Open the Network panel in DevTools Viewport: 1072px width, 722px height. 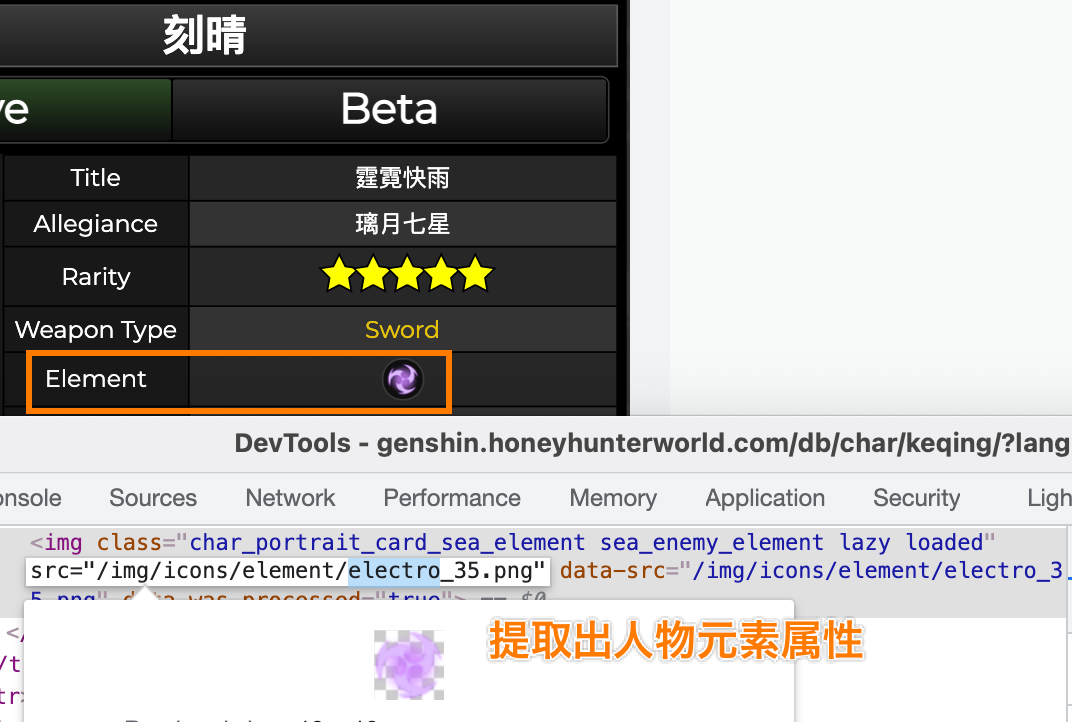tap(289, 497)
